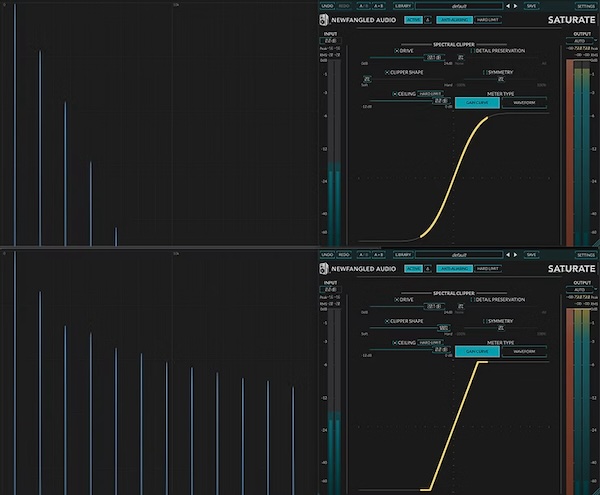Click the Clipper Shape slider handle in lower plugin

pos(443,328)
